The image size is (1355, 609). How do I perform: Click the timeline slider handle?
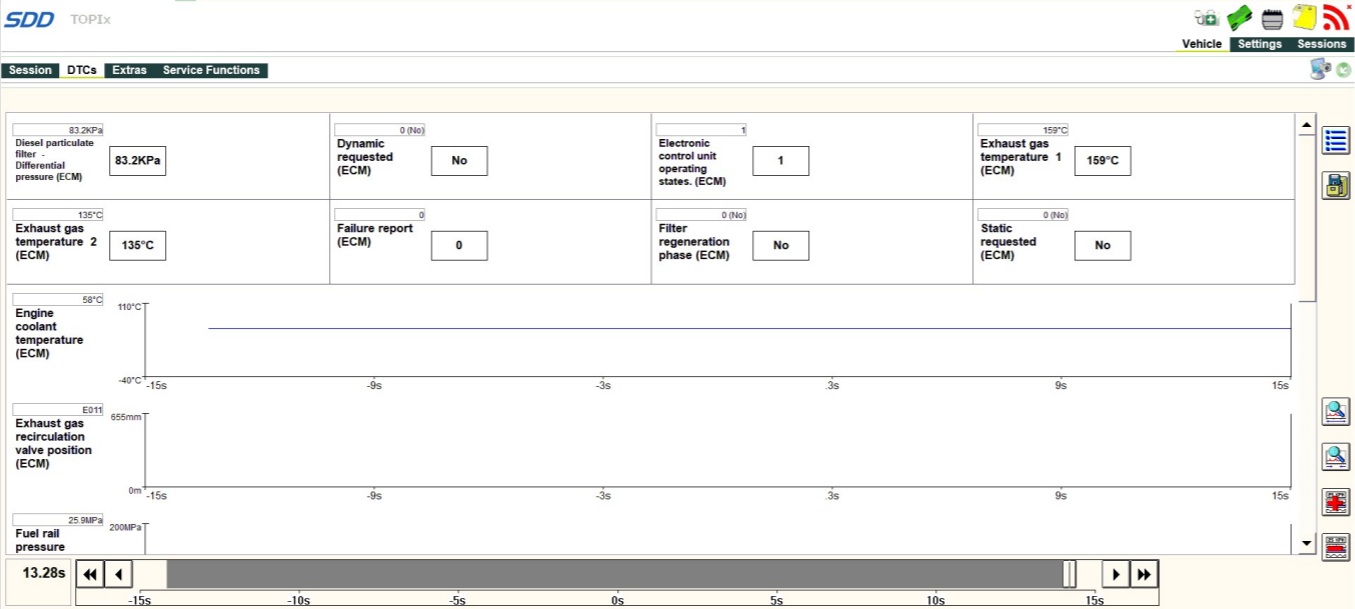click(x=1069, y=574)
